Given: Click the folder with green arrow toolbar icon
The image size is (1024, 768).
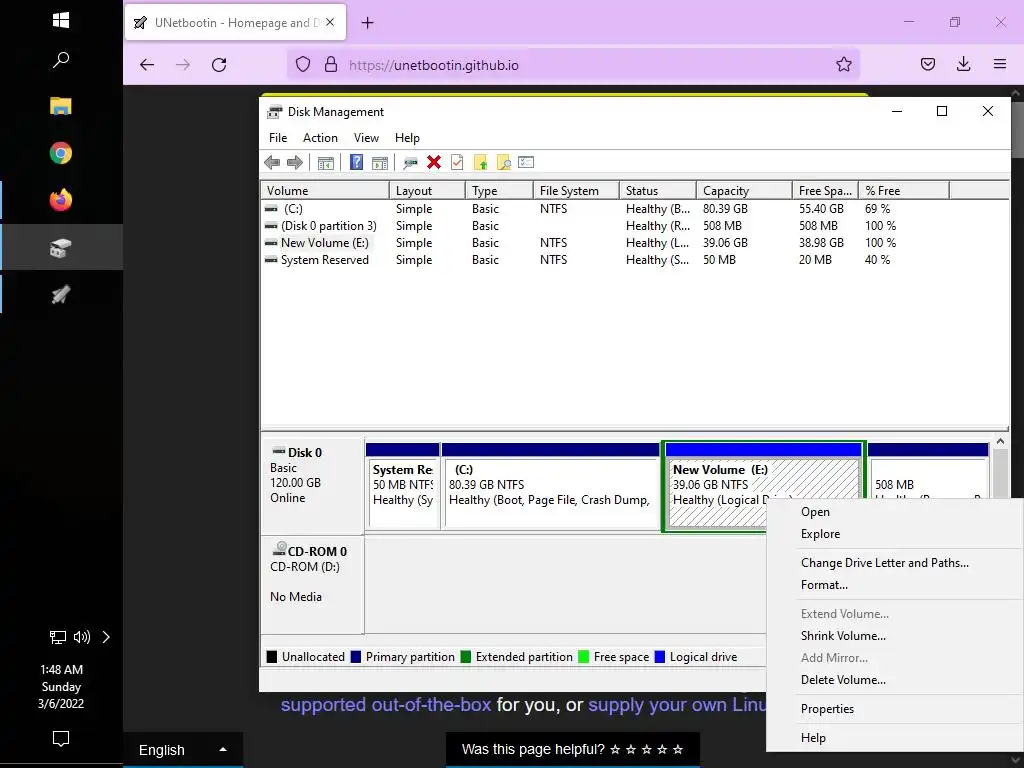Looking at the screenshot, I should (x=481, y=163).
